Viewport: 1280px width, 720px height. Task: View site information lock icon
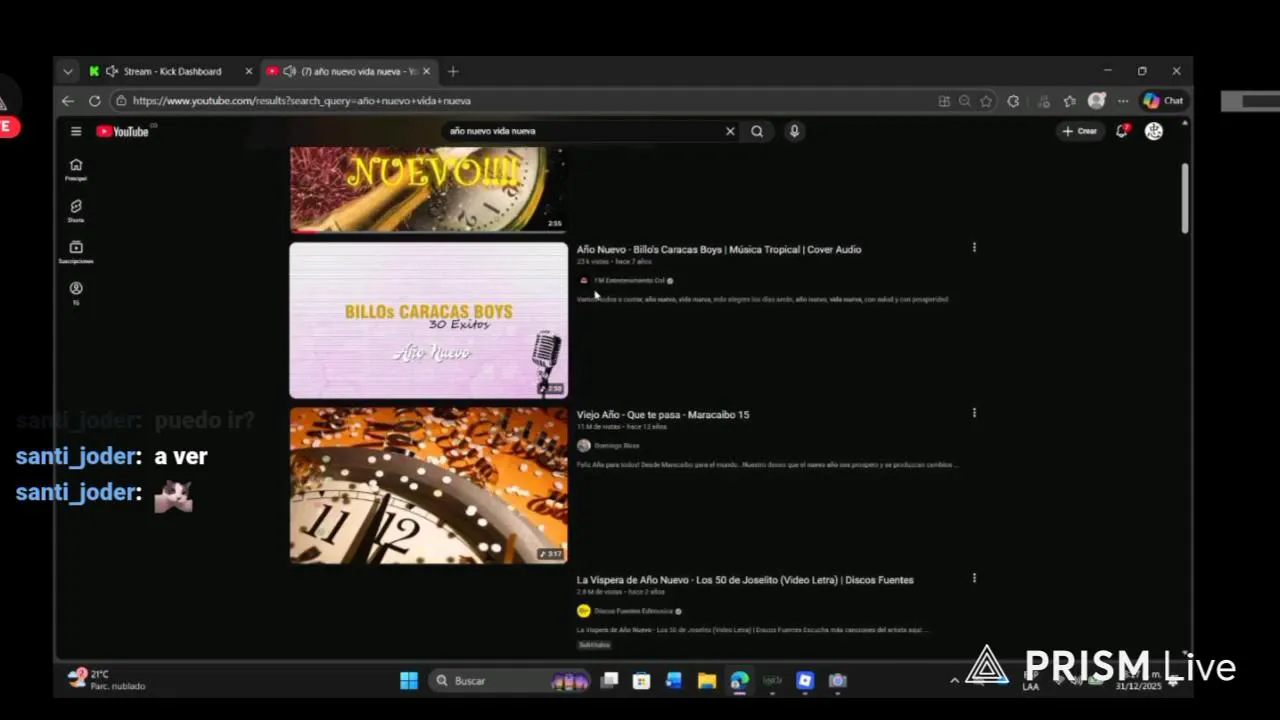pos(121,101)
